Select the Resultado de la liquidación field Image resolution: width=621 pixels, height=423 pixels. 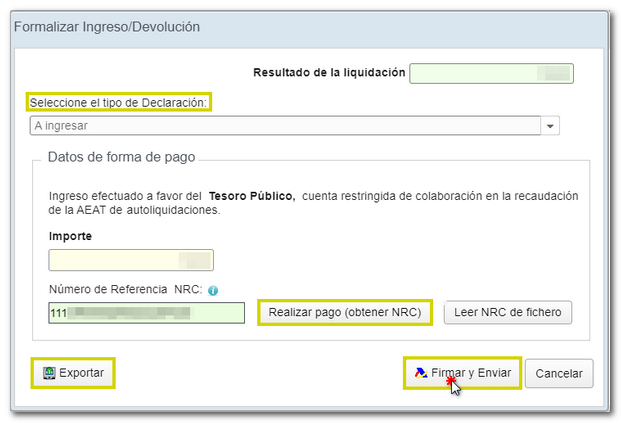pyautogui.click(x=491, y=73)
